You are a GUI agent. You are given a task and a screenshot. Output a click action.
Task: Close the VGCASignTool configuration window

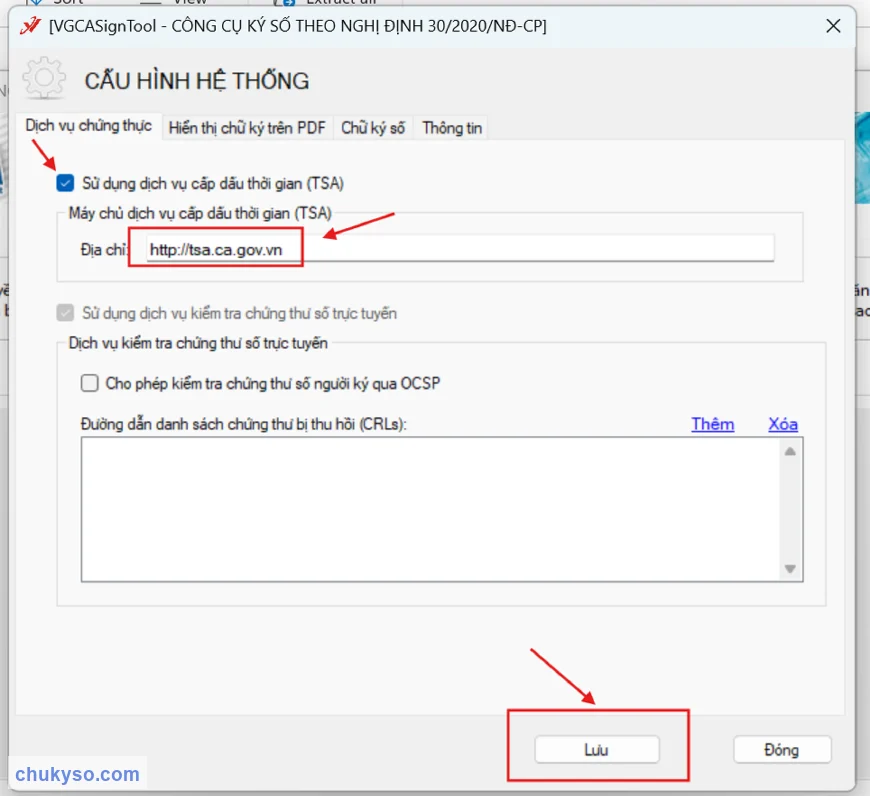pos(833,26)
